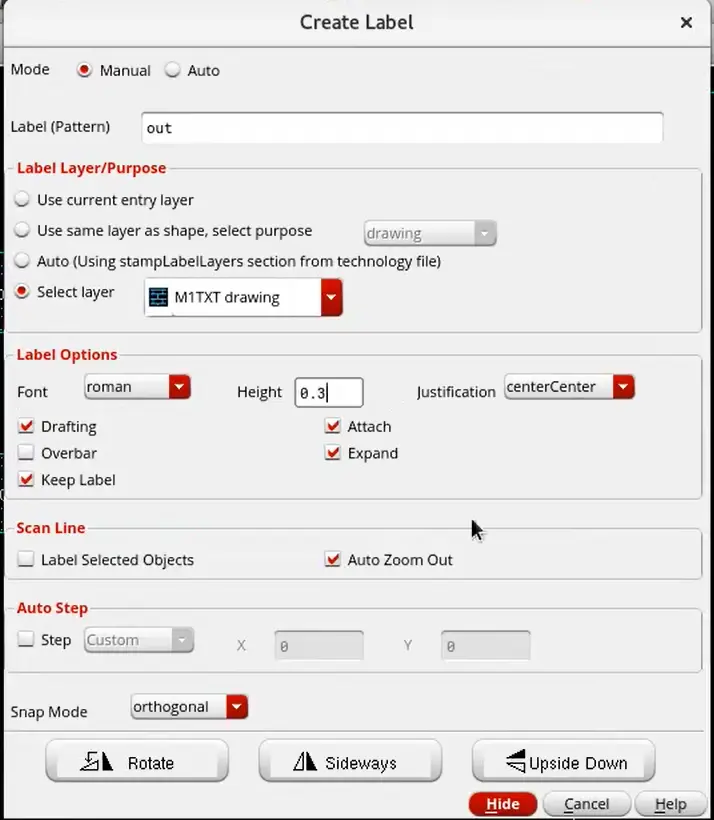The image size is (714, 820).
Task: Toggle the Auto Zoom Out checkbox
Action: click(x=332, y=559)
